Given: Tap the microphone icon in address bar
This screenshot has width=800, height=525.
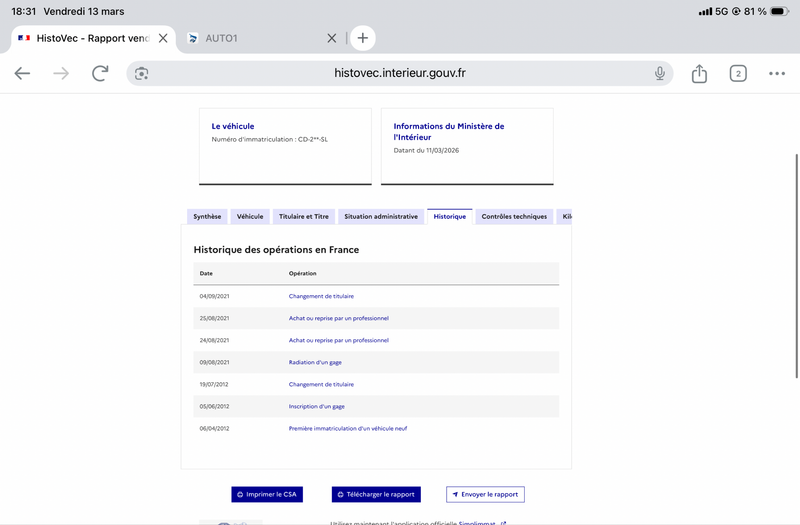Looking at the screenshot, I should pos(660,73).
